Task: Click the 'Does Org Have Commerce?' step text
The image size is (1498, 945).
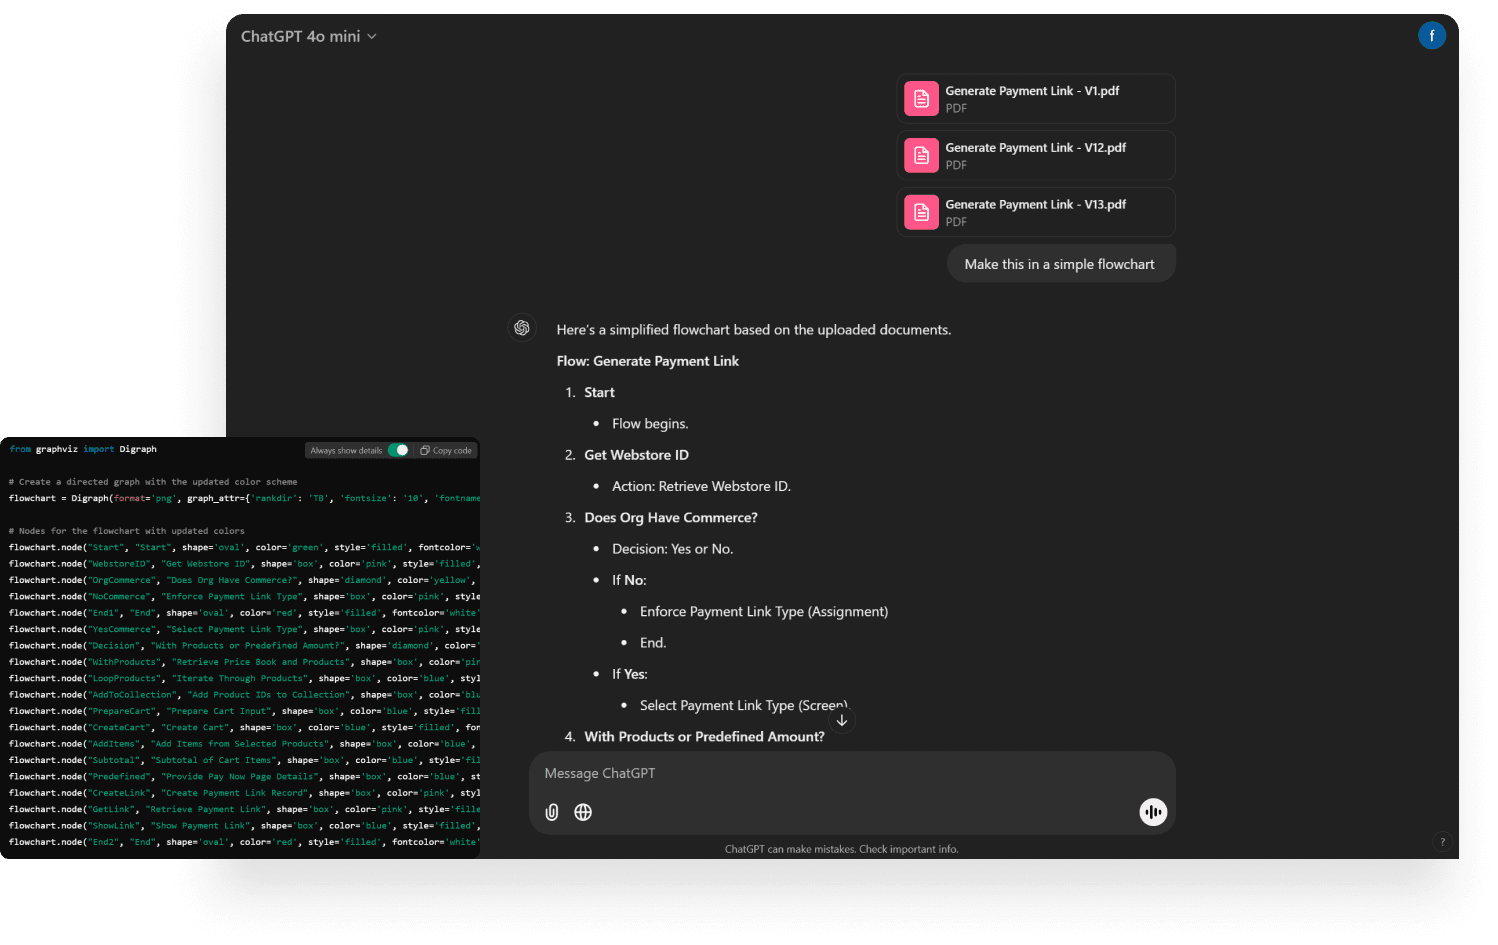Action: (x=671, y=517)
